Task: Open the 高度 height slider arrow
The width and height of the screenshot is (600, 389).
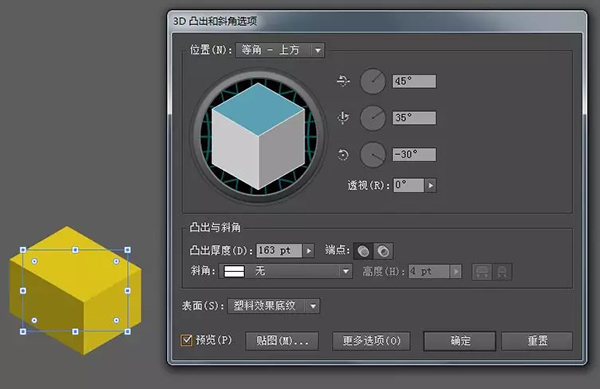Action: pos(455,272)
